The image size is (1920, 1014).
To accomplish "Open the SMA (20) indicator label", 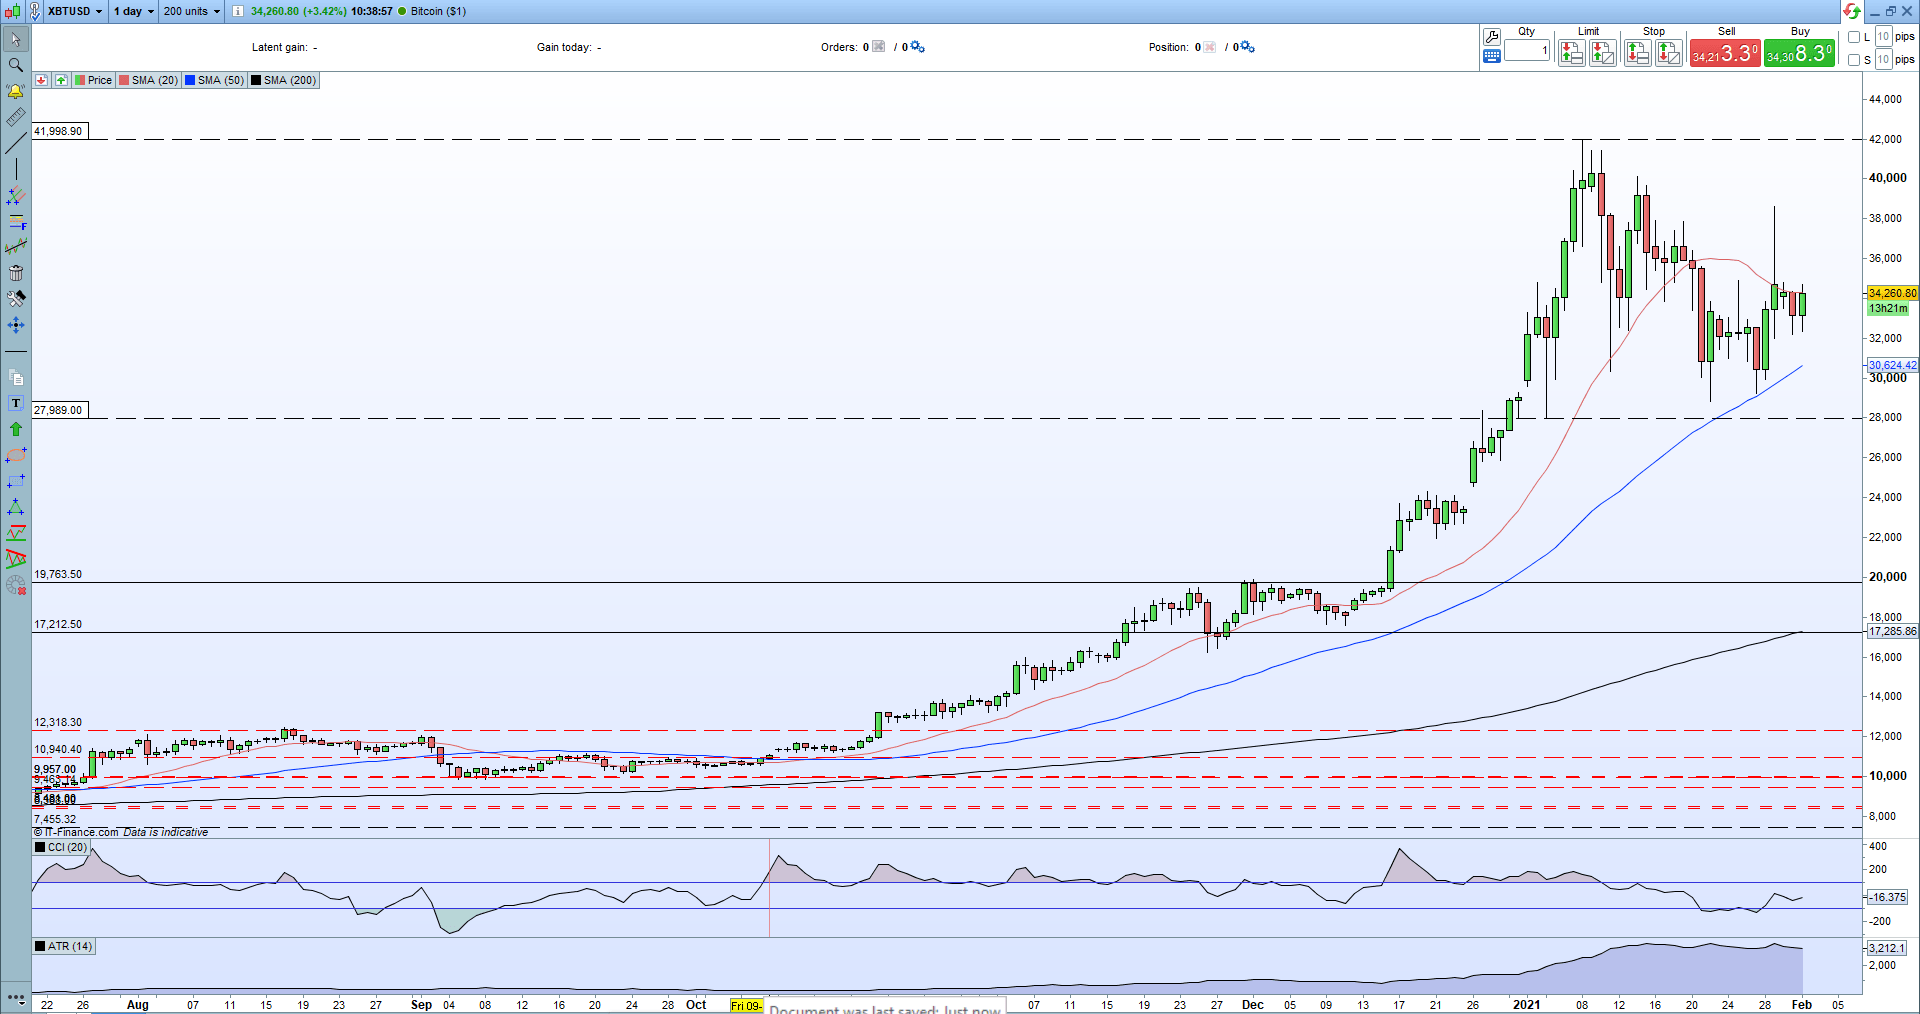I will [x=148, y=80].
